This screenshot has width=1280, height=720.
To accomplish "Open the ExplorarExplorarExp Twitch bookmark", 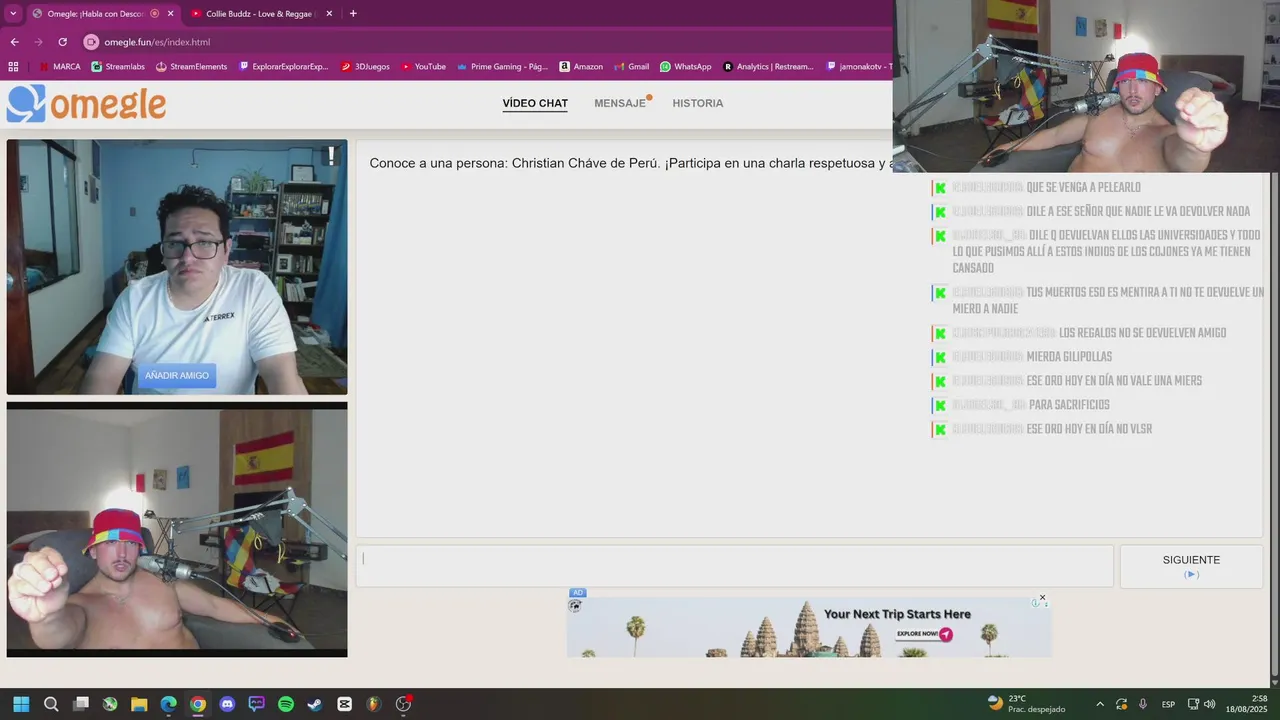I will pyautogui.click(x=284, y=67).
